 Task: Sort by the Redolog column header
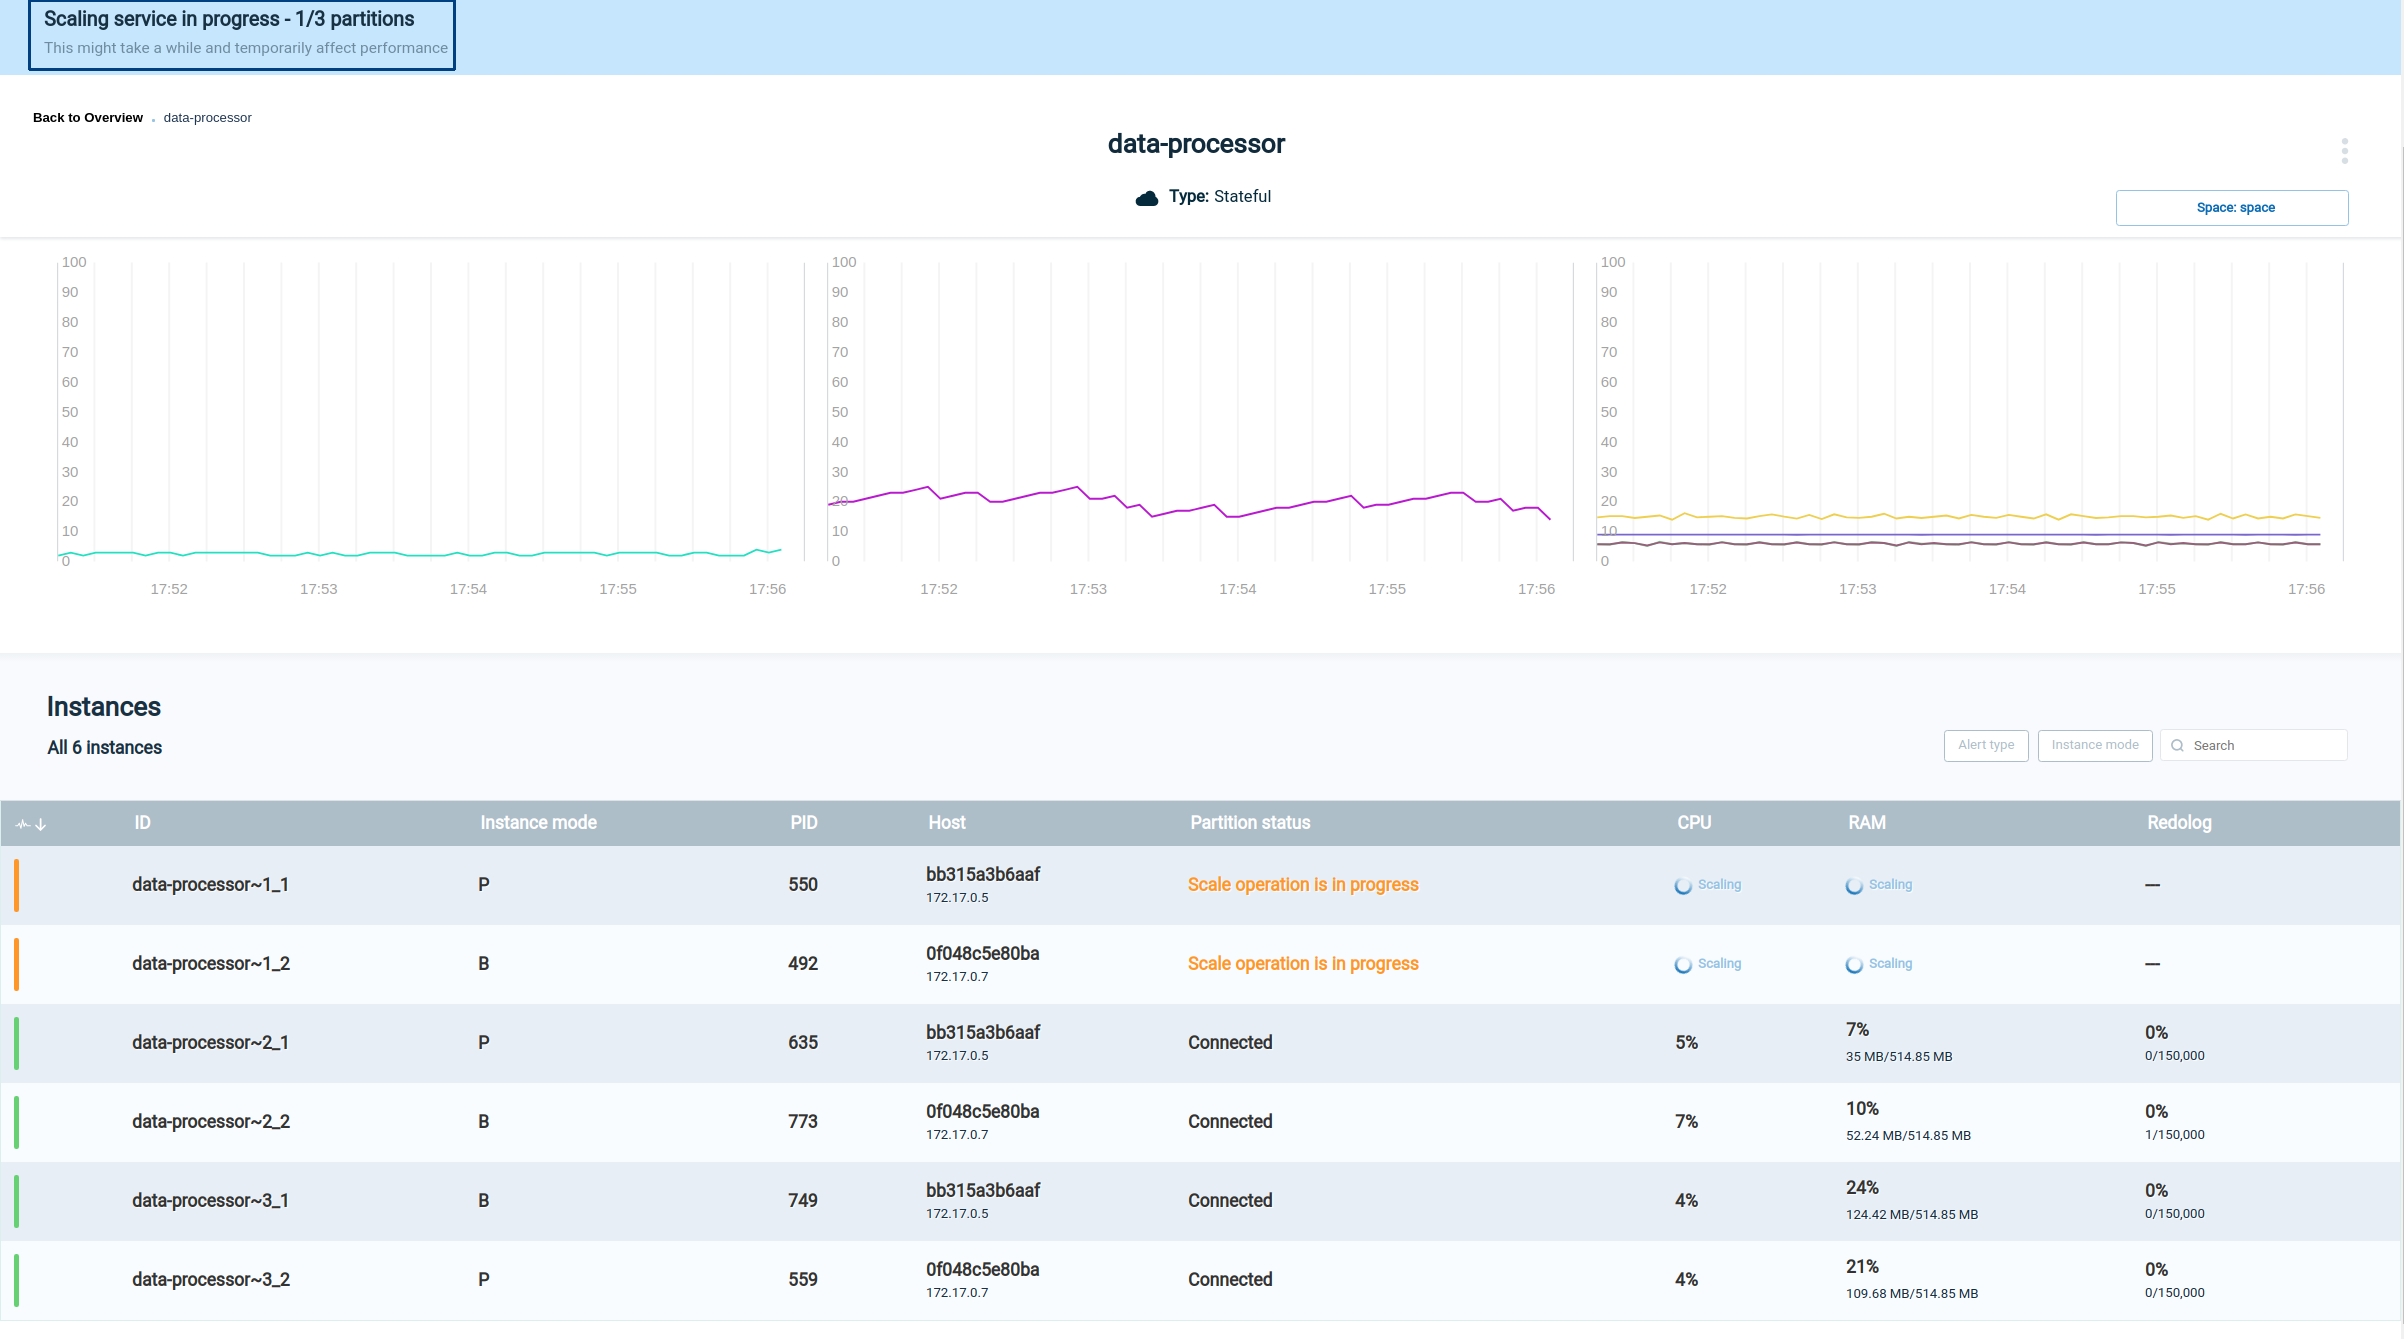tap(2178, 823)
